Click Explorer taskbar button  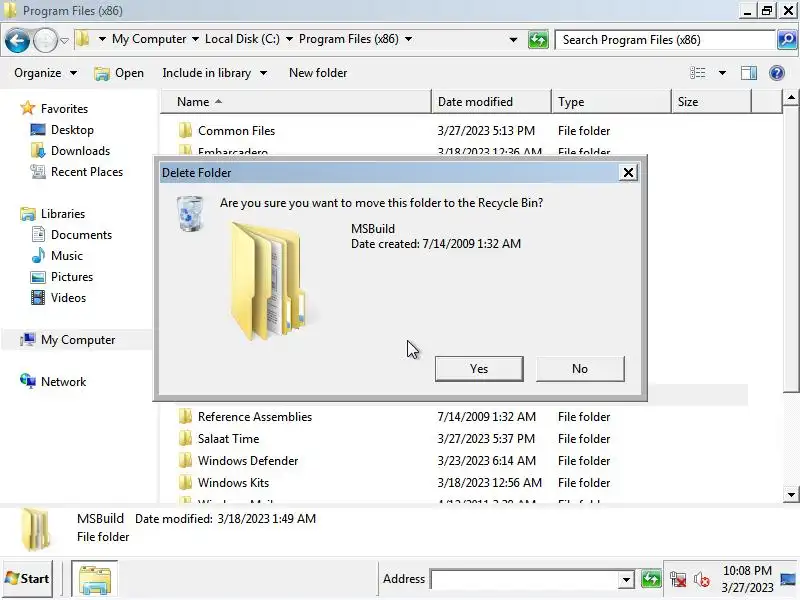pyautogui.click(x=94, y=579)
